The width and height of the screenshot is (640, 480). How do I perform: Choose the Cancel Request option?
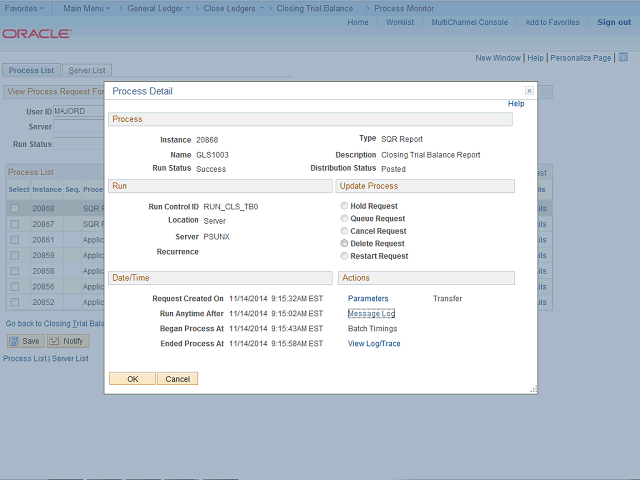pyautogui.click(x=345, y=231)
